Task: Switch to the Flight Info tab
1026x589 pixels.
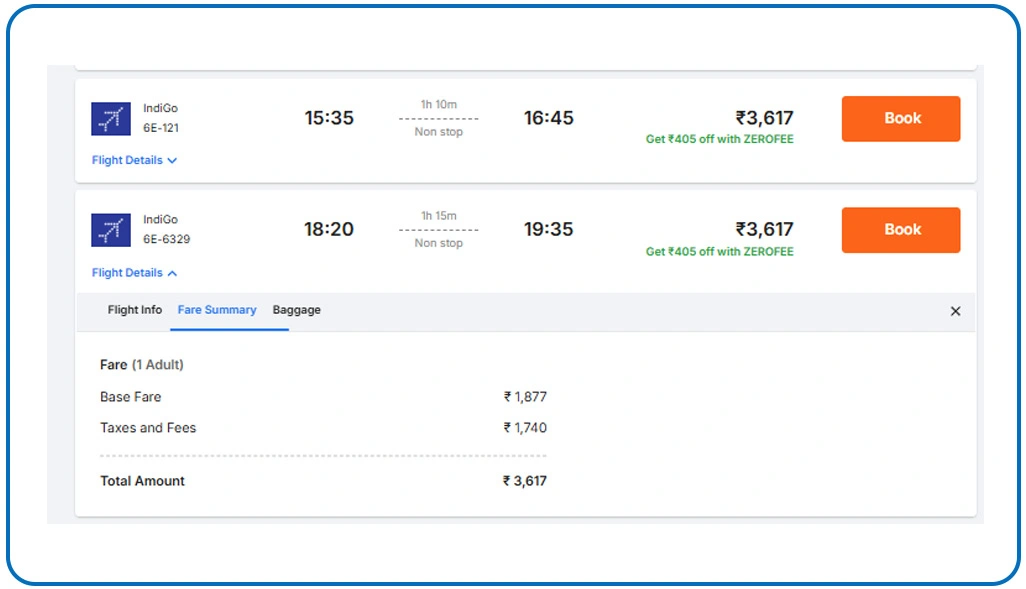Action: (x=134, y=310)
